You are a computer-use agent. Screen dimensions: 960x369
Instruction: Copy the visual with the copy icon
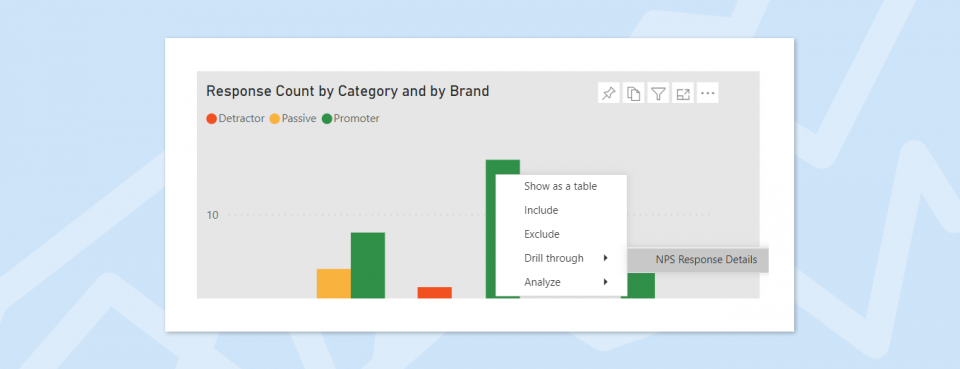point(634,93)
